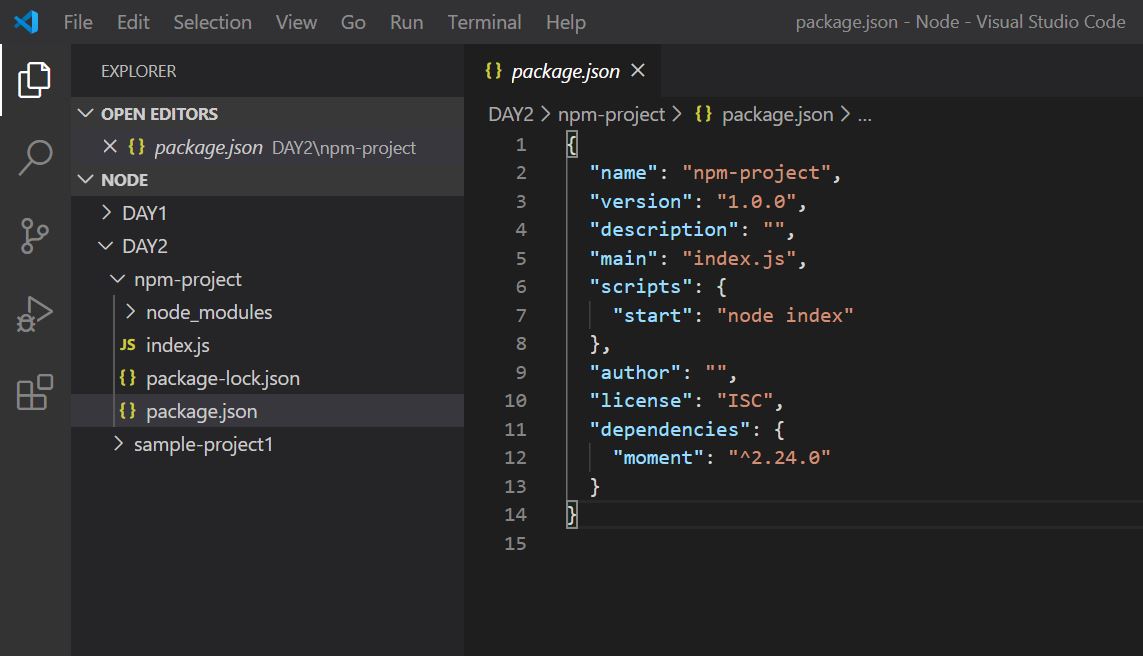This screenshot has width=1143, height=656.
Task: Collapse the npm-project folder
Action: (117, 278)
